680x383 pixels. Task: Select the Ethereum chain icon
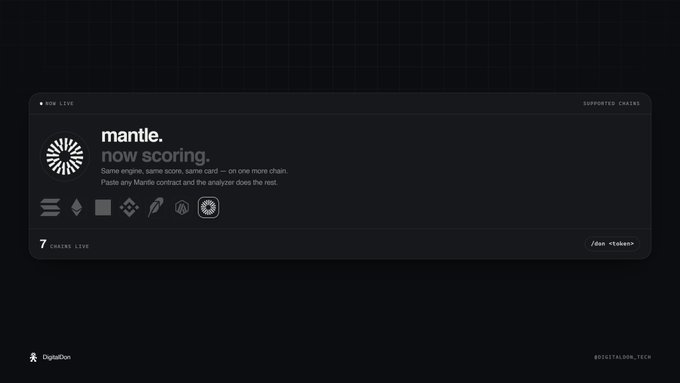pyautogui.click(x=77, y=207)
